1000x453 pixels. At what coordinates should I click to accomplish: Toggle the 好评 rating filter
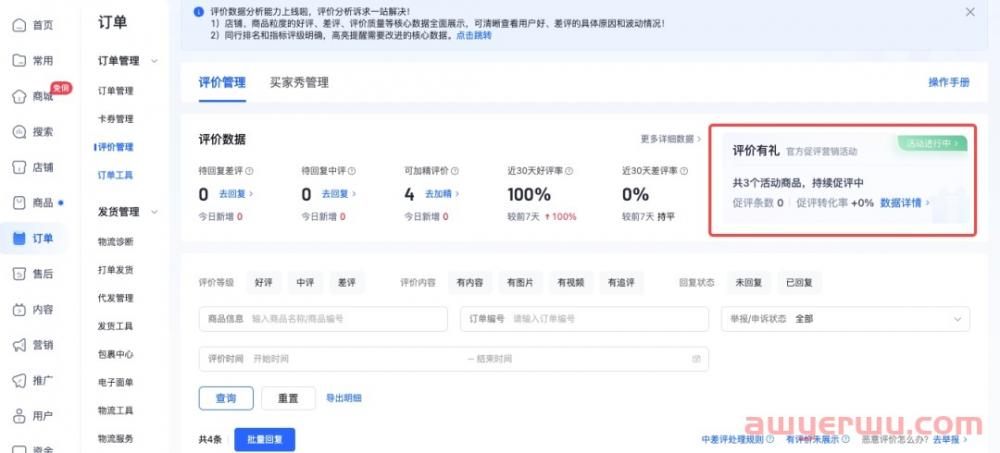click(x=263, y=283)
